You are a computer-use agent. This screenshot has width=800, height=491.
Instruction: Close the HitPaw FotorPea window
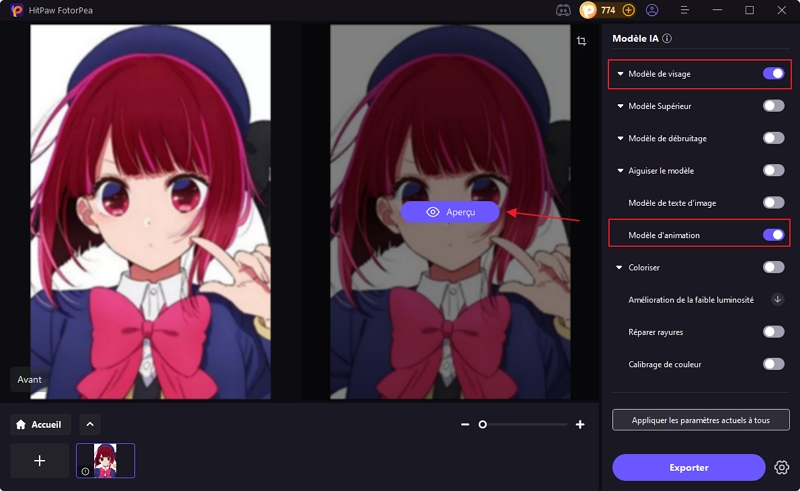tap(782, 10)
